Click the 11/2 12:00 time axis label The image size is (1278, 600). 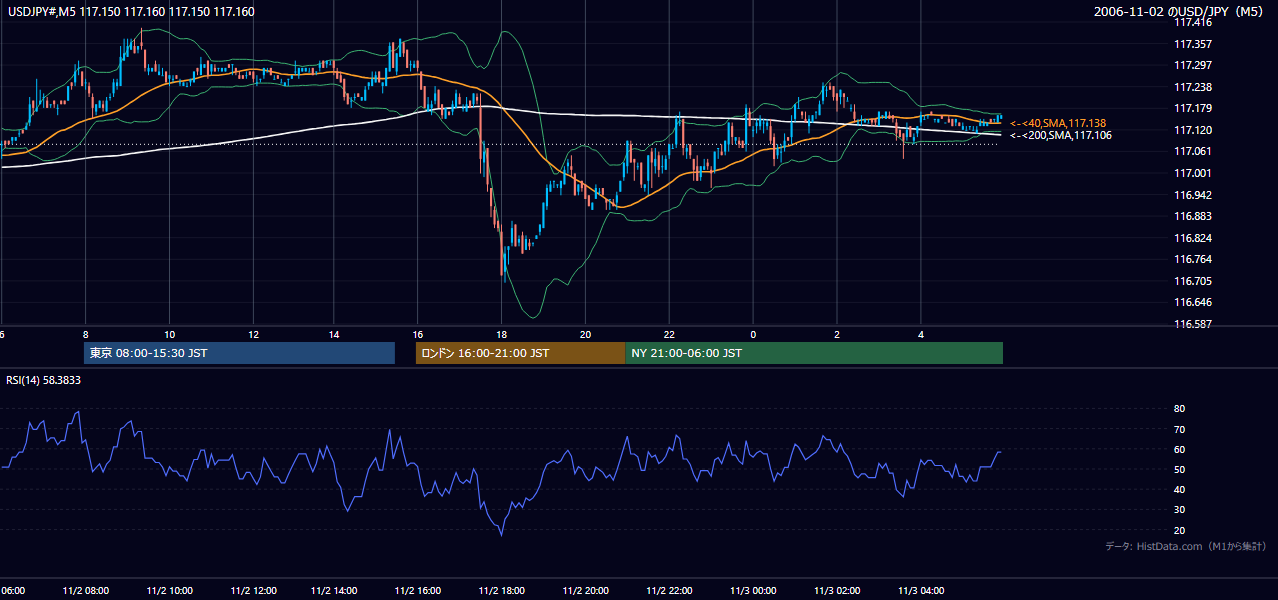[253, 591]
